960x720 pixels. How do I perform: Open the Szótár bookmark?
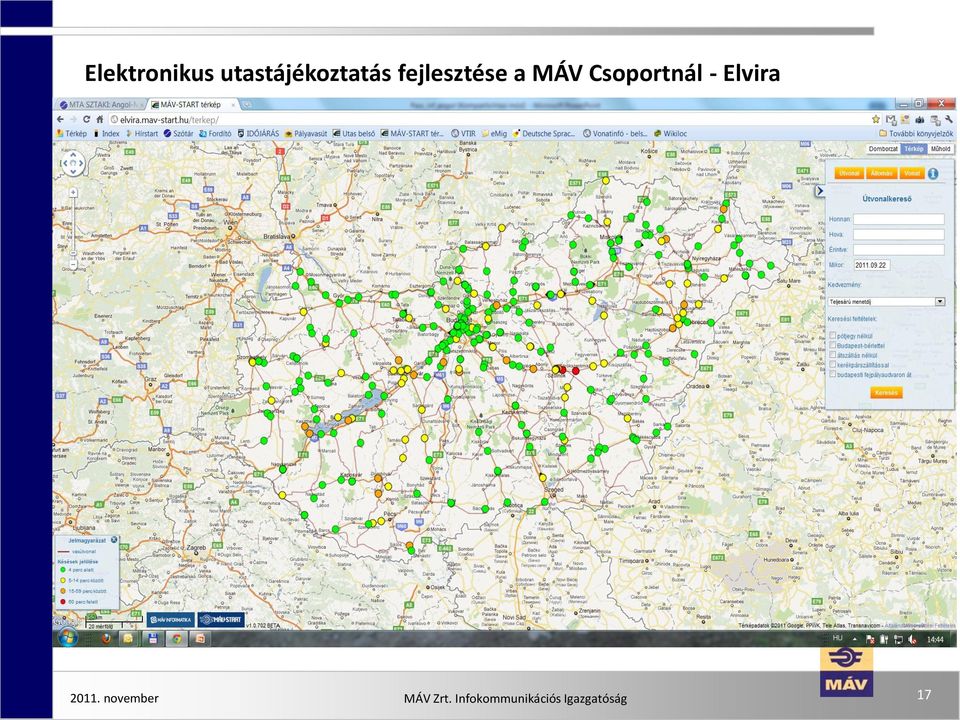[x=179, y=133]
